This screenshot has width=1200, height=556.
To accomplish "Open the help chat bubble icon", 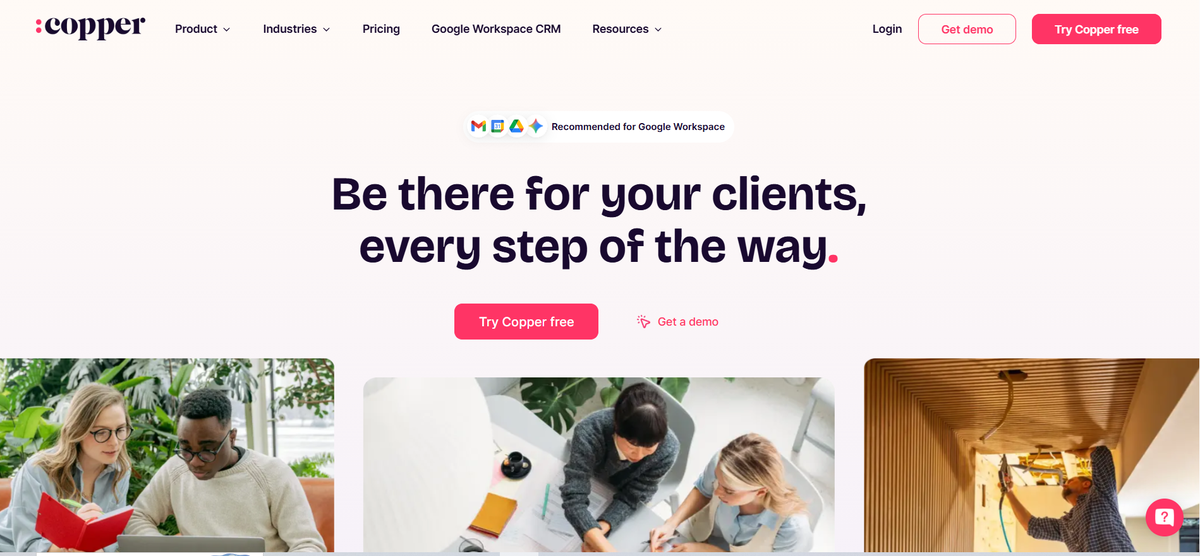I will click(x=1164, y=517).
